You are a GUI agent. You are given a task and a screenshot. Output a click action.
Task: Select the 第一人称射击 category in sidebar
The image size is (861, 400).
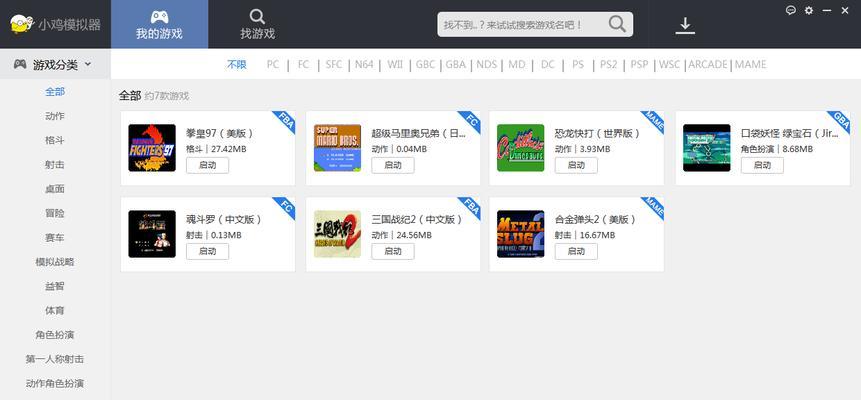click(x=55, y=359)
